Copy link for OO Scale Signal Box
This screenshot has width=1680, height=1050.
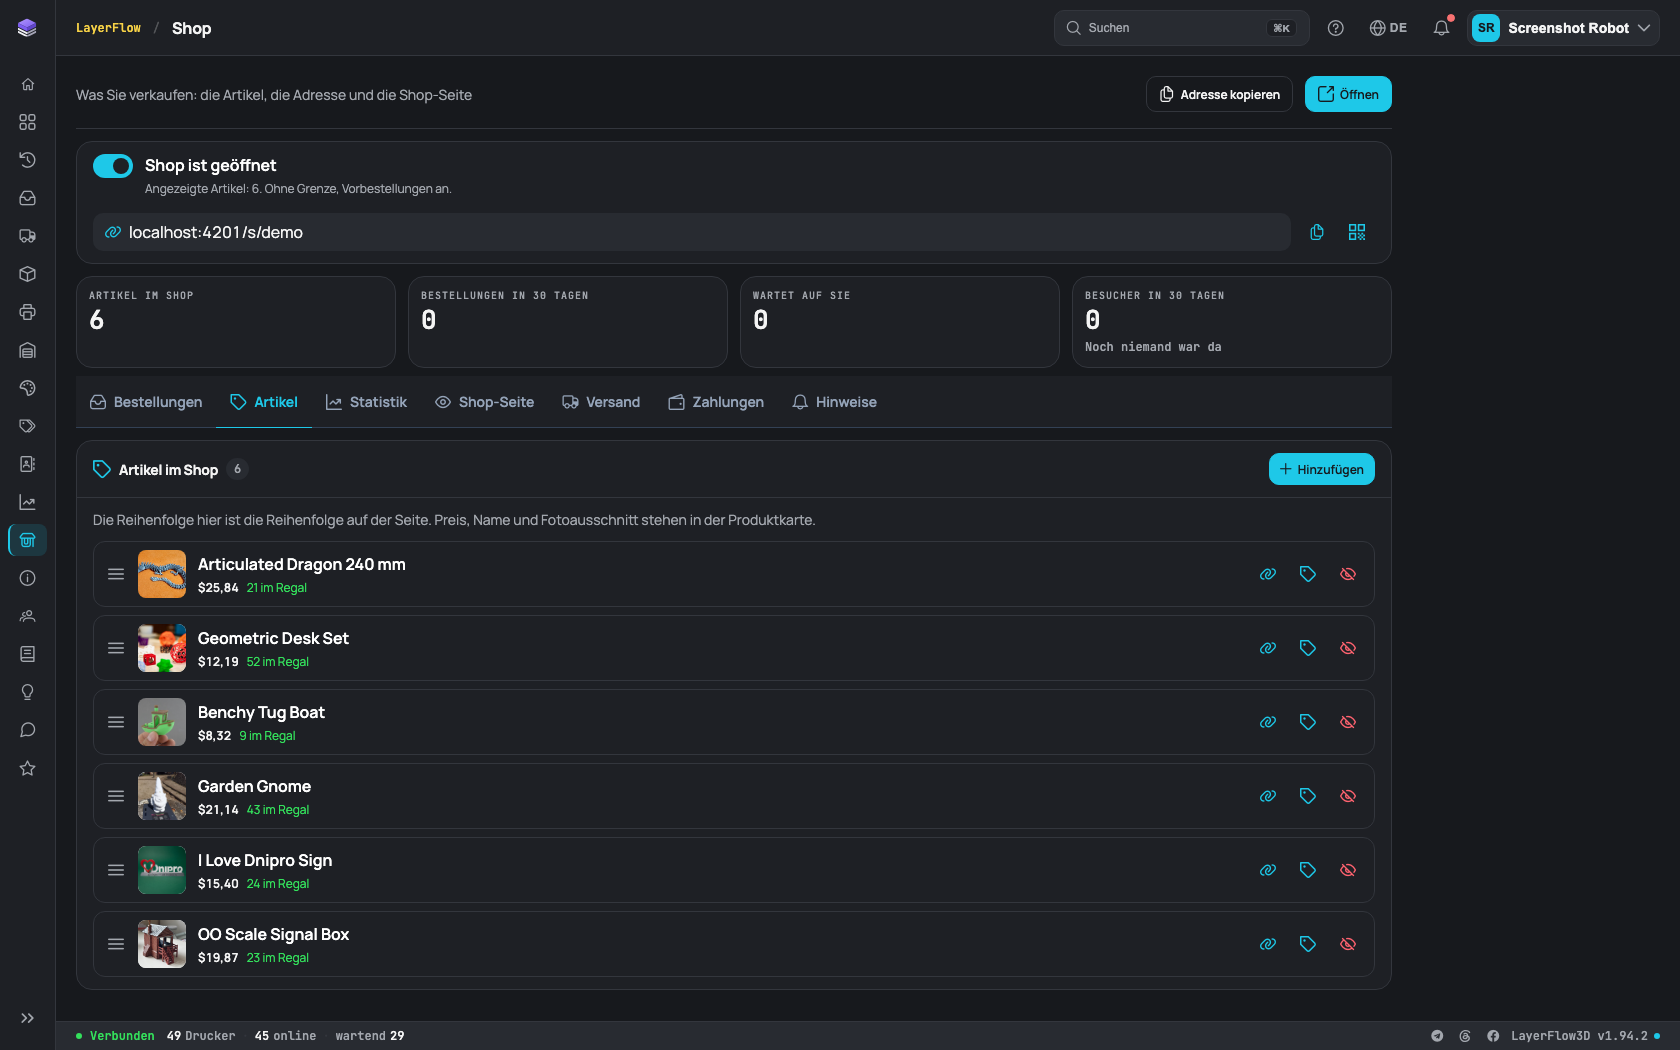[x=1268, y=944]
